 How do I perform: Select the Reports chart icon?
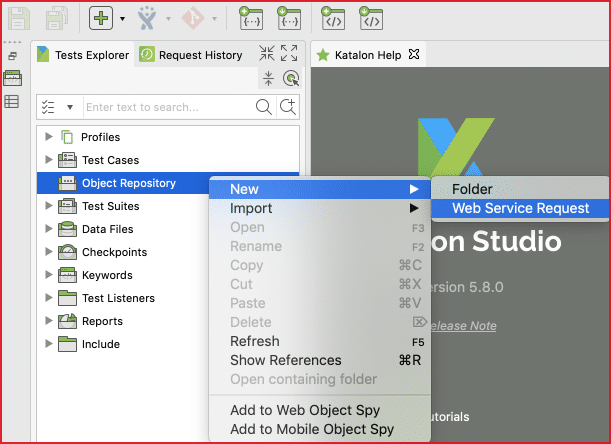67,321
